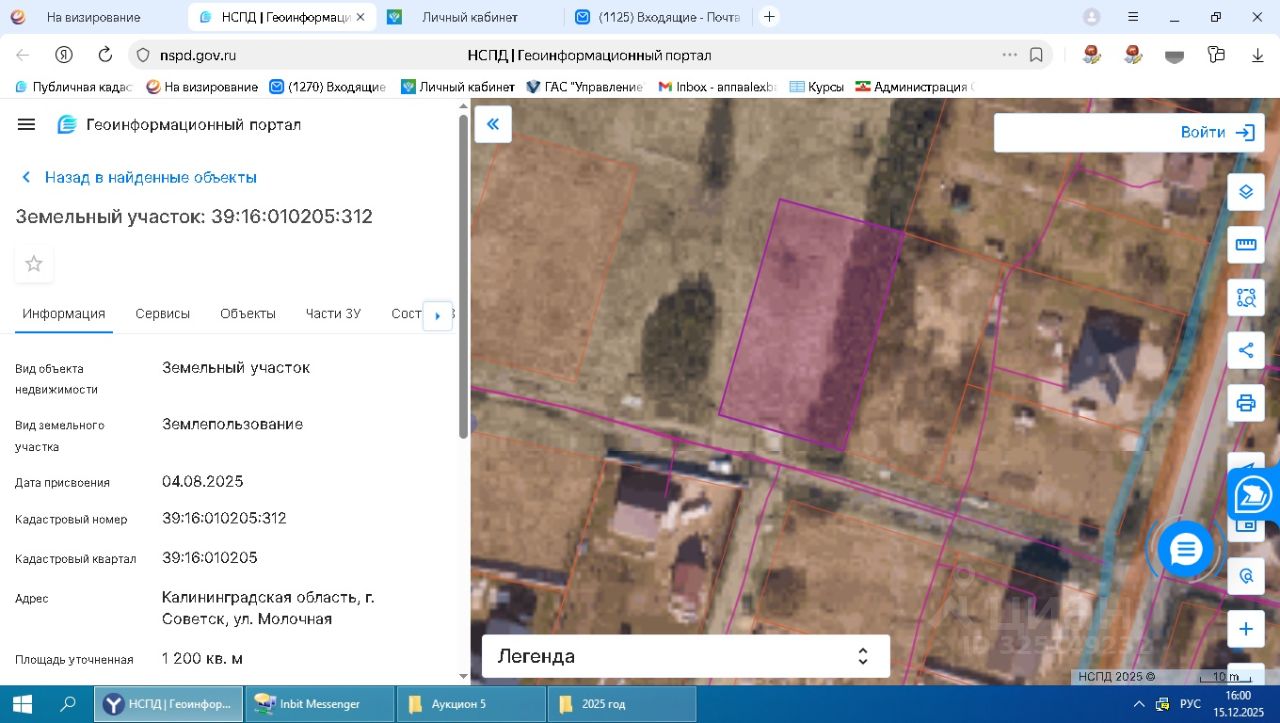Expand the Легенда panel
This screenshot has height=723, width=1280.
tap(686, 656)
